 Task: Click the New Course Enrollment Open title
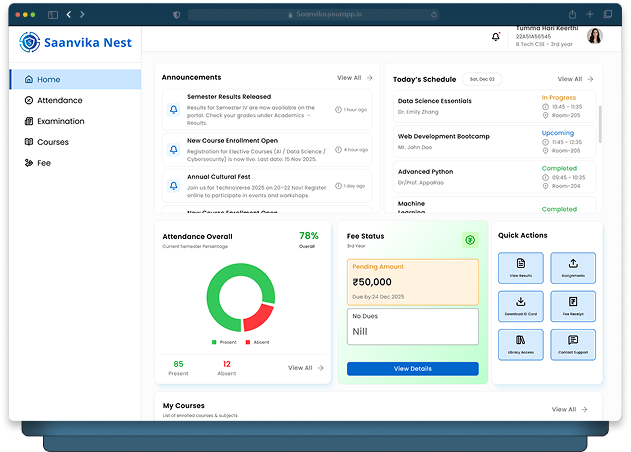coord(233,140)
